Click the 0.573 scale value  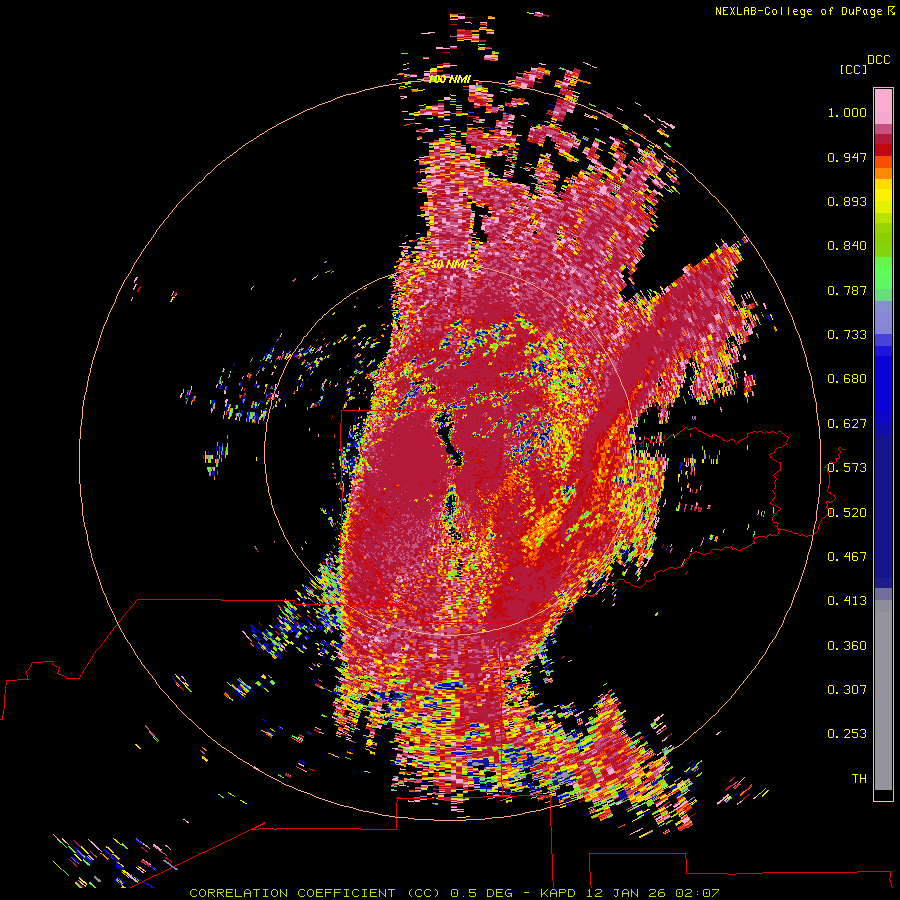tap(847, 468)
